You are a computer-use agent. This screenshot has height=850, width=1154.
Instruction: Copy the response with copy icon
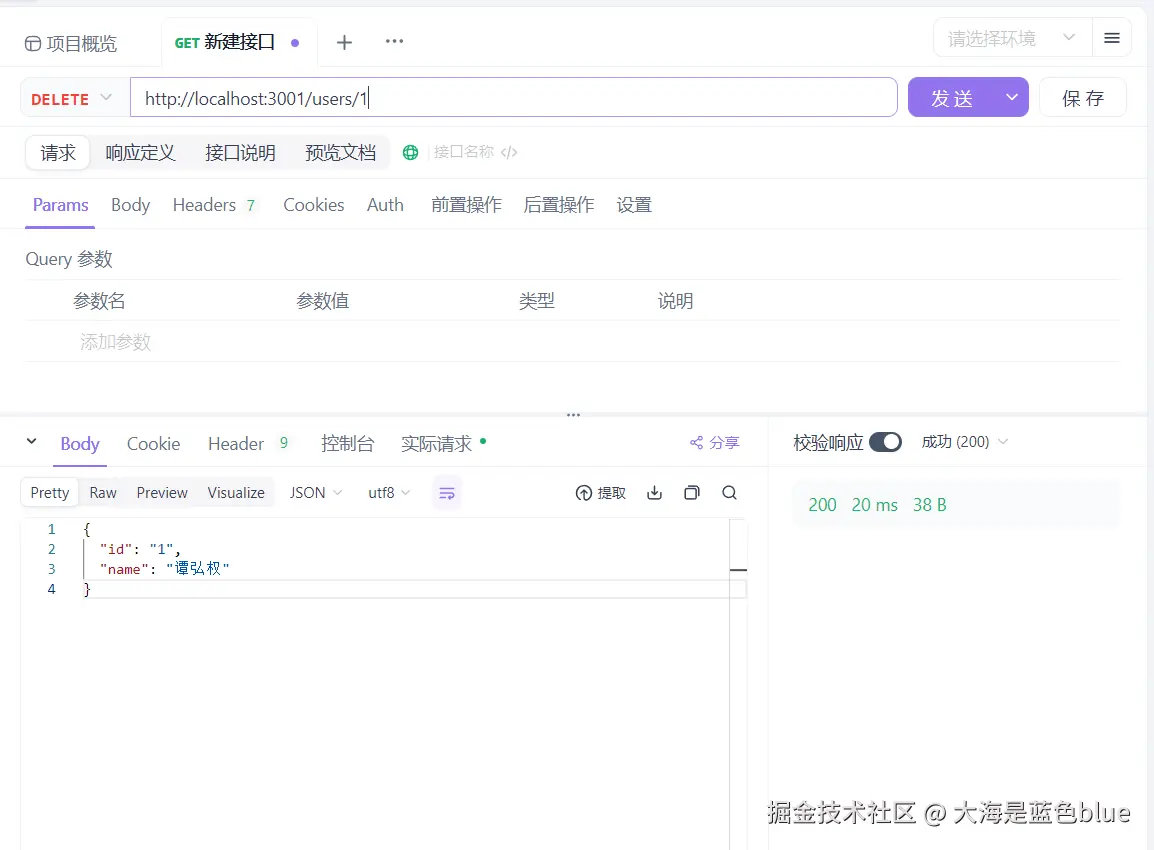(692, 493)
